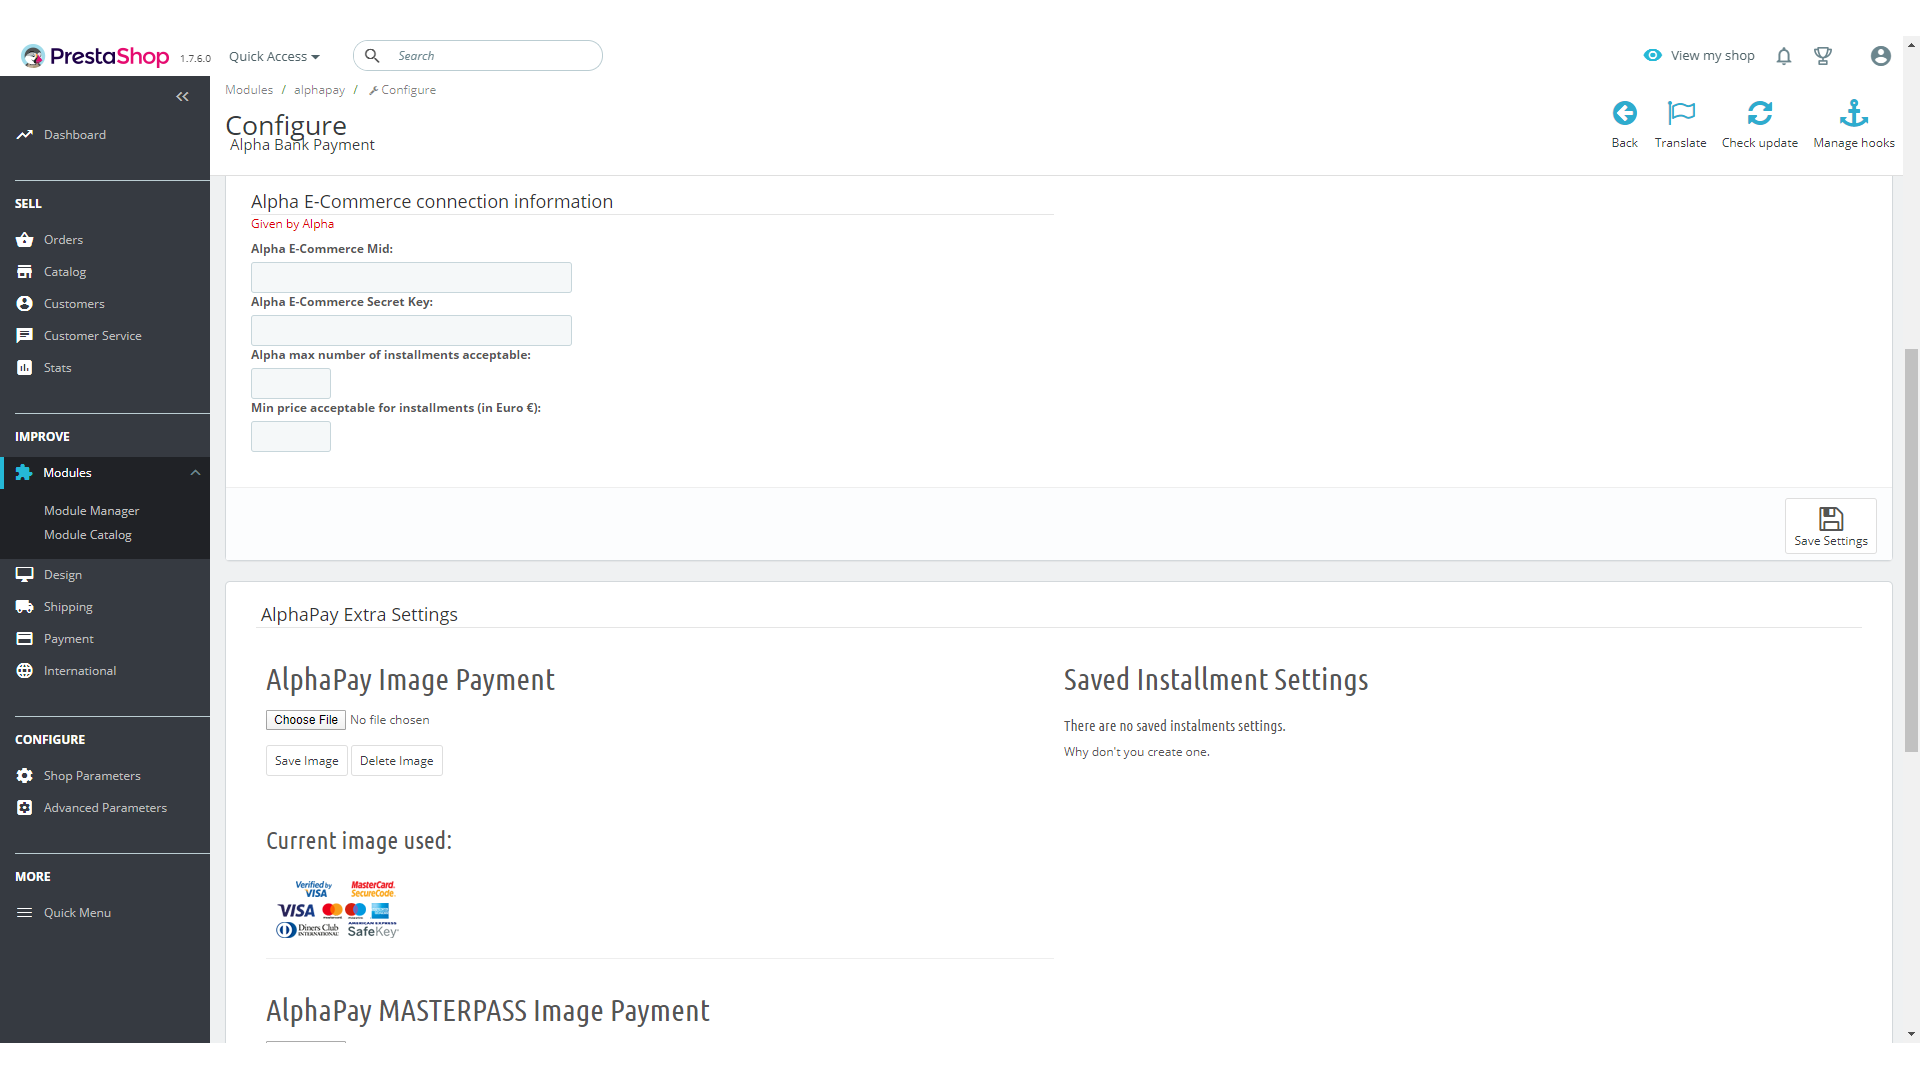Click the alphapay breadcrumb link
Screen dimensions: 1920x1080
coord(319,90)
